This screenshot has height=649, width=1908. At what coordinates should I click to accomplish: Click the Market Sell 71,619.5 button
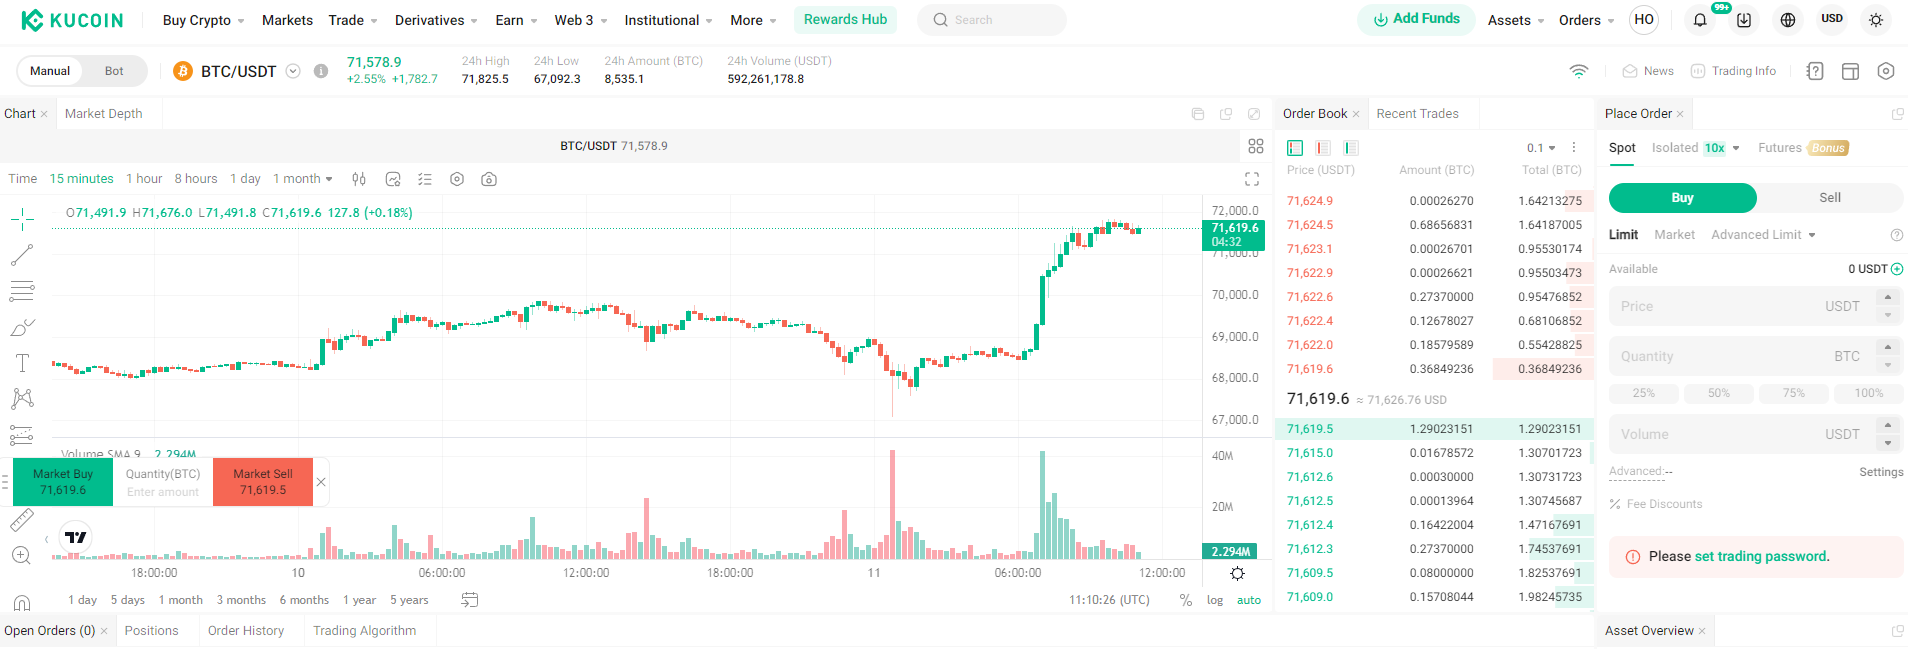click(263, 482)
